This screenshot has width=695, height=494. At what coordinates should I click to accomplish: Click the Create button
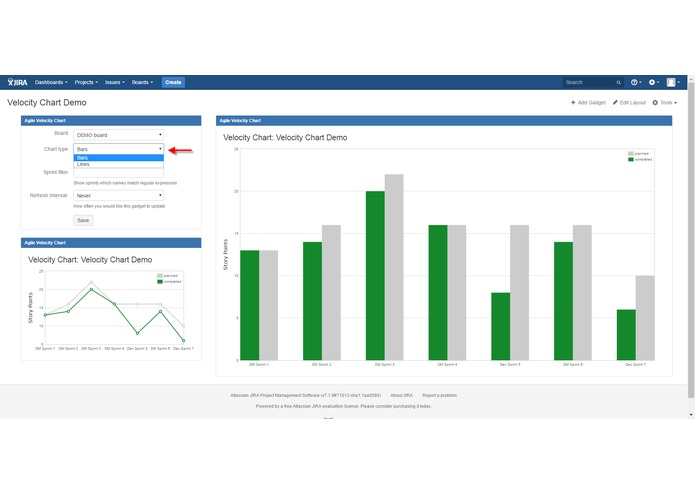click(173, 82)
